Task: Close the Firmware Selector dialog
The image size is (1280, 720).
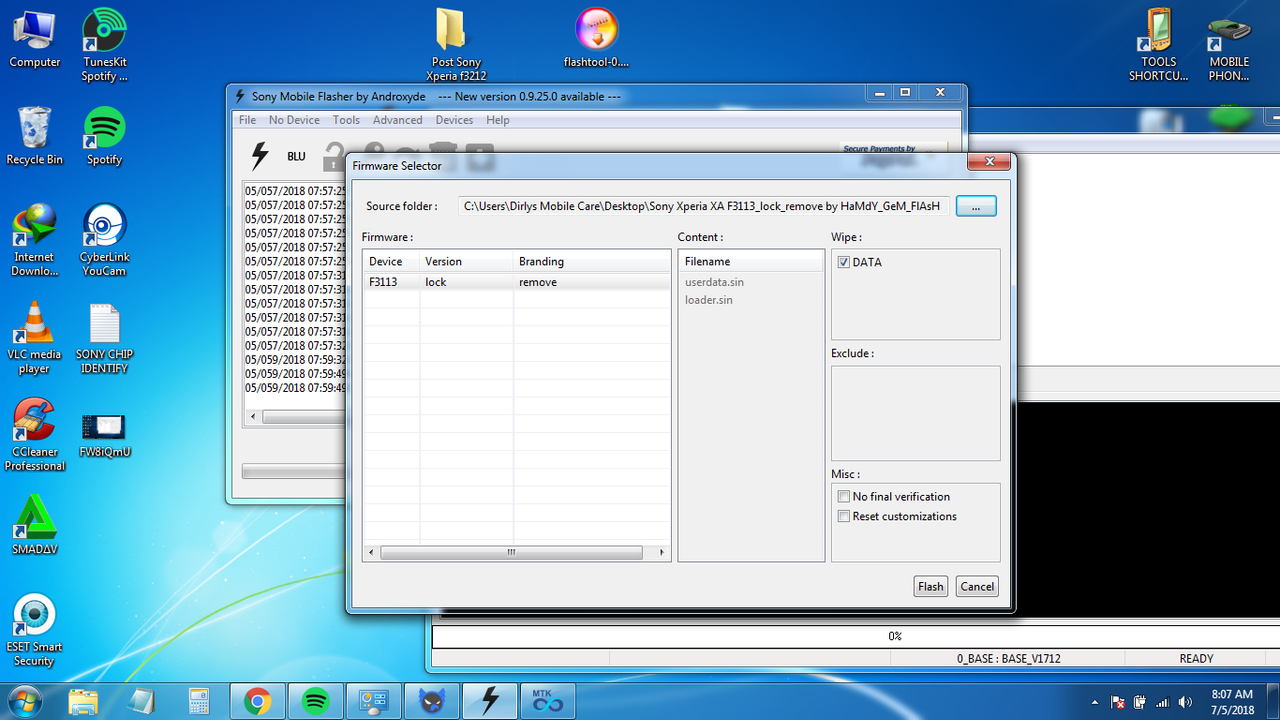Action: (989, 162)
